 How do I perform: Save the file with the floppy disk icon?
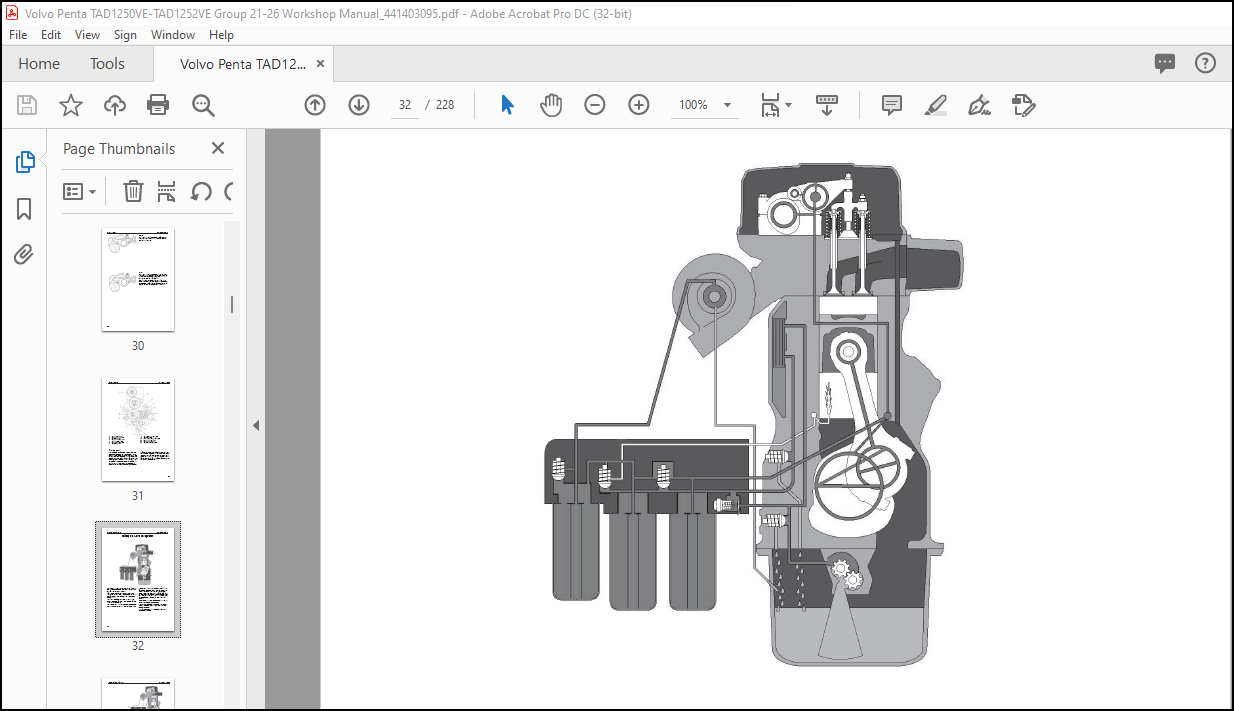pyautogui.click(x=27, y=105)
